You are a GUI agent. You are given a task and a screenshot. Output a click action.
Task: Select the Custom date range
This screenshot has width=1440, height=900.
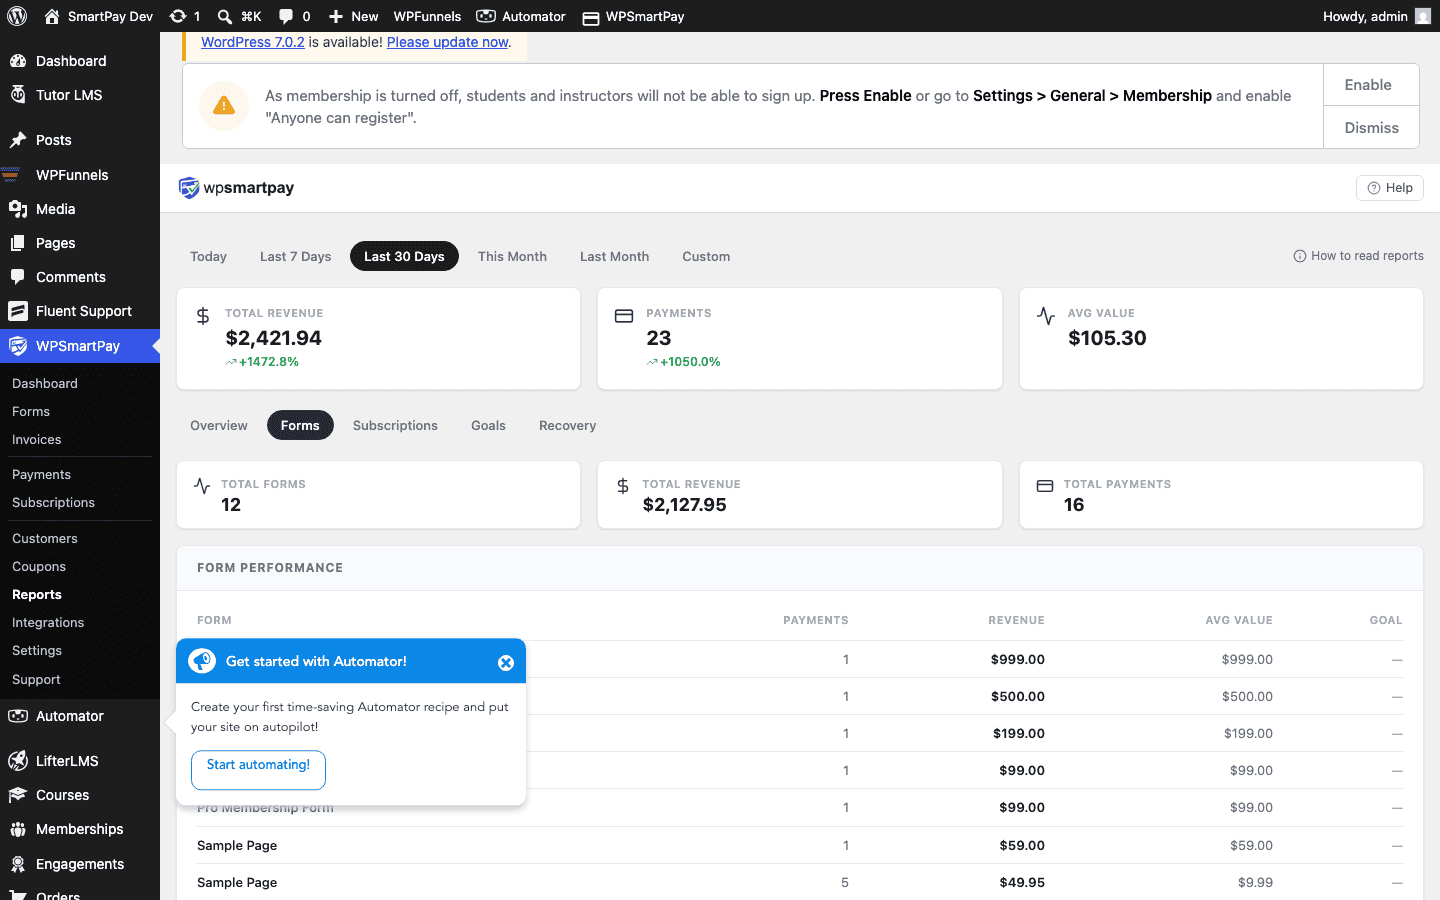click(706, 256)
